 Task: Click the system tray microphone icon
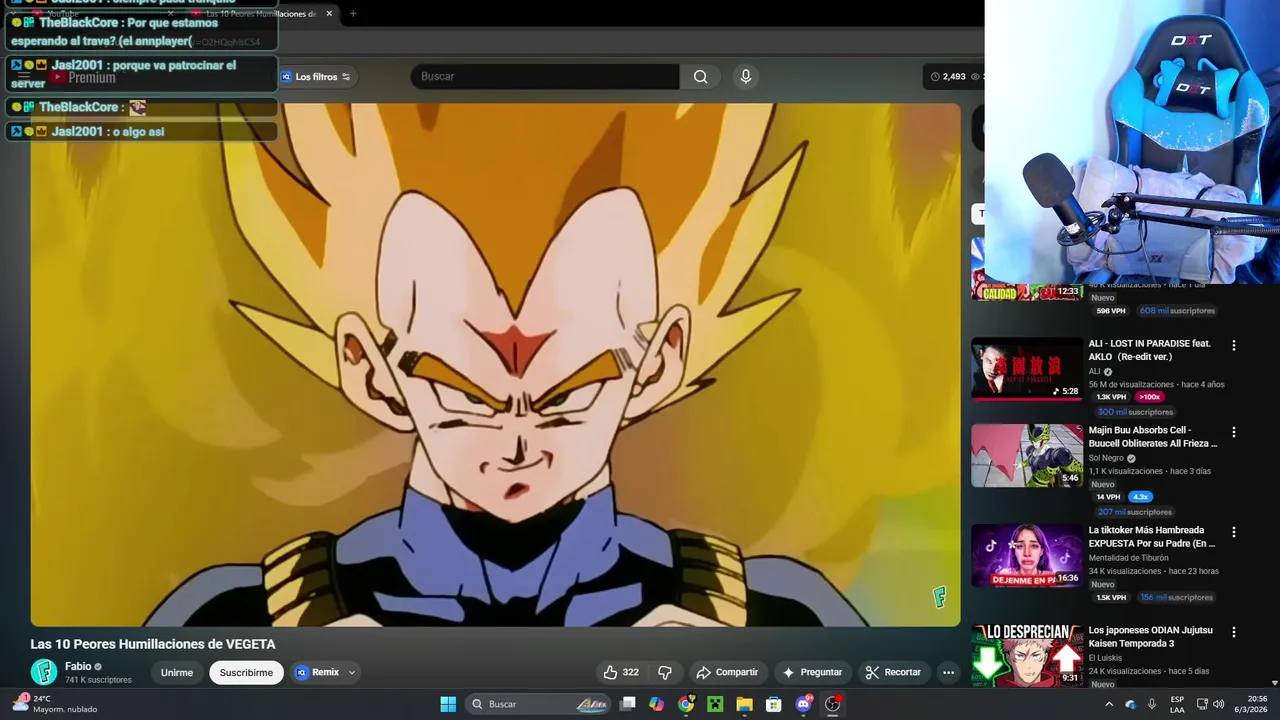[x=1152, y=704]
